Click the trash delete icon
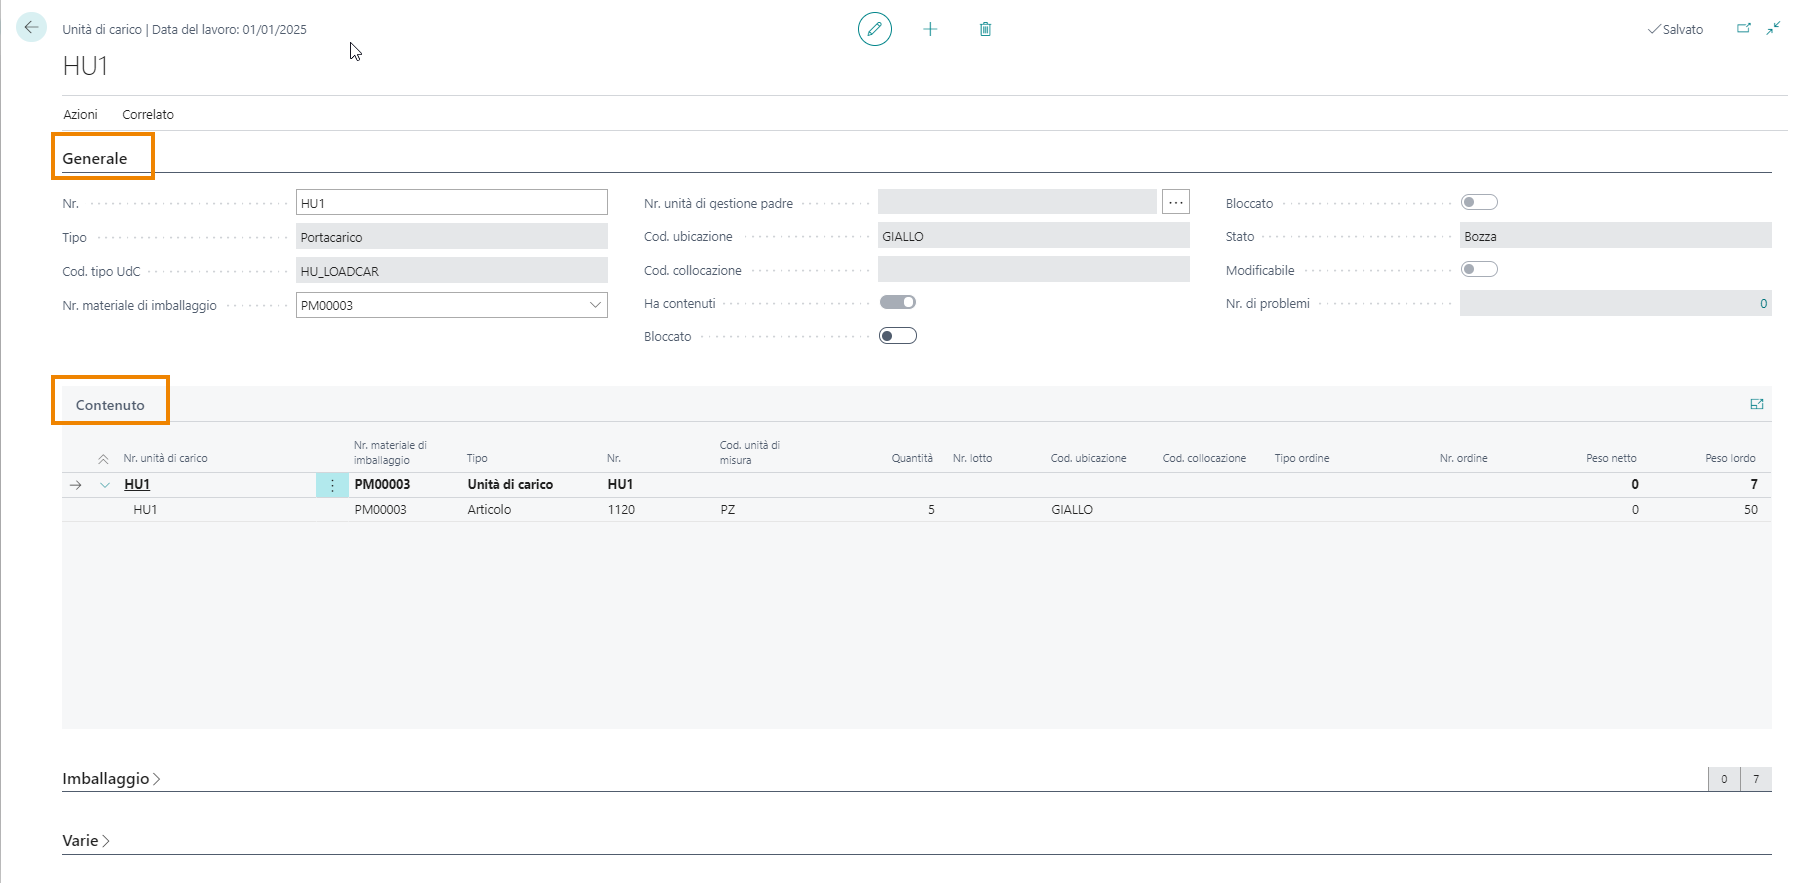1815x883 pixels. 985,29
